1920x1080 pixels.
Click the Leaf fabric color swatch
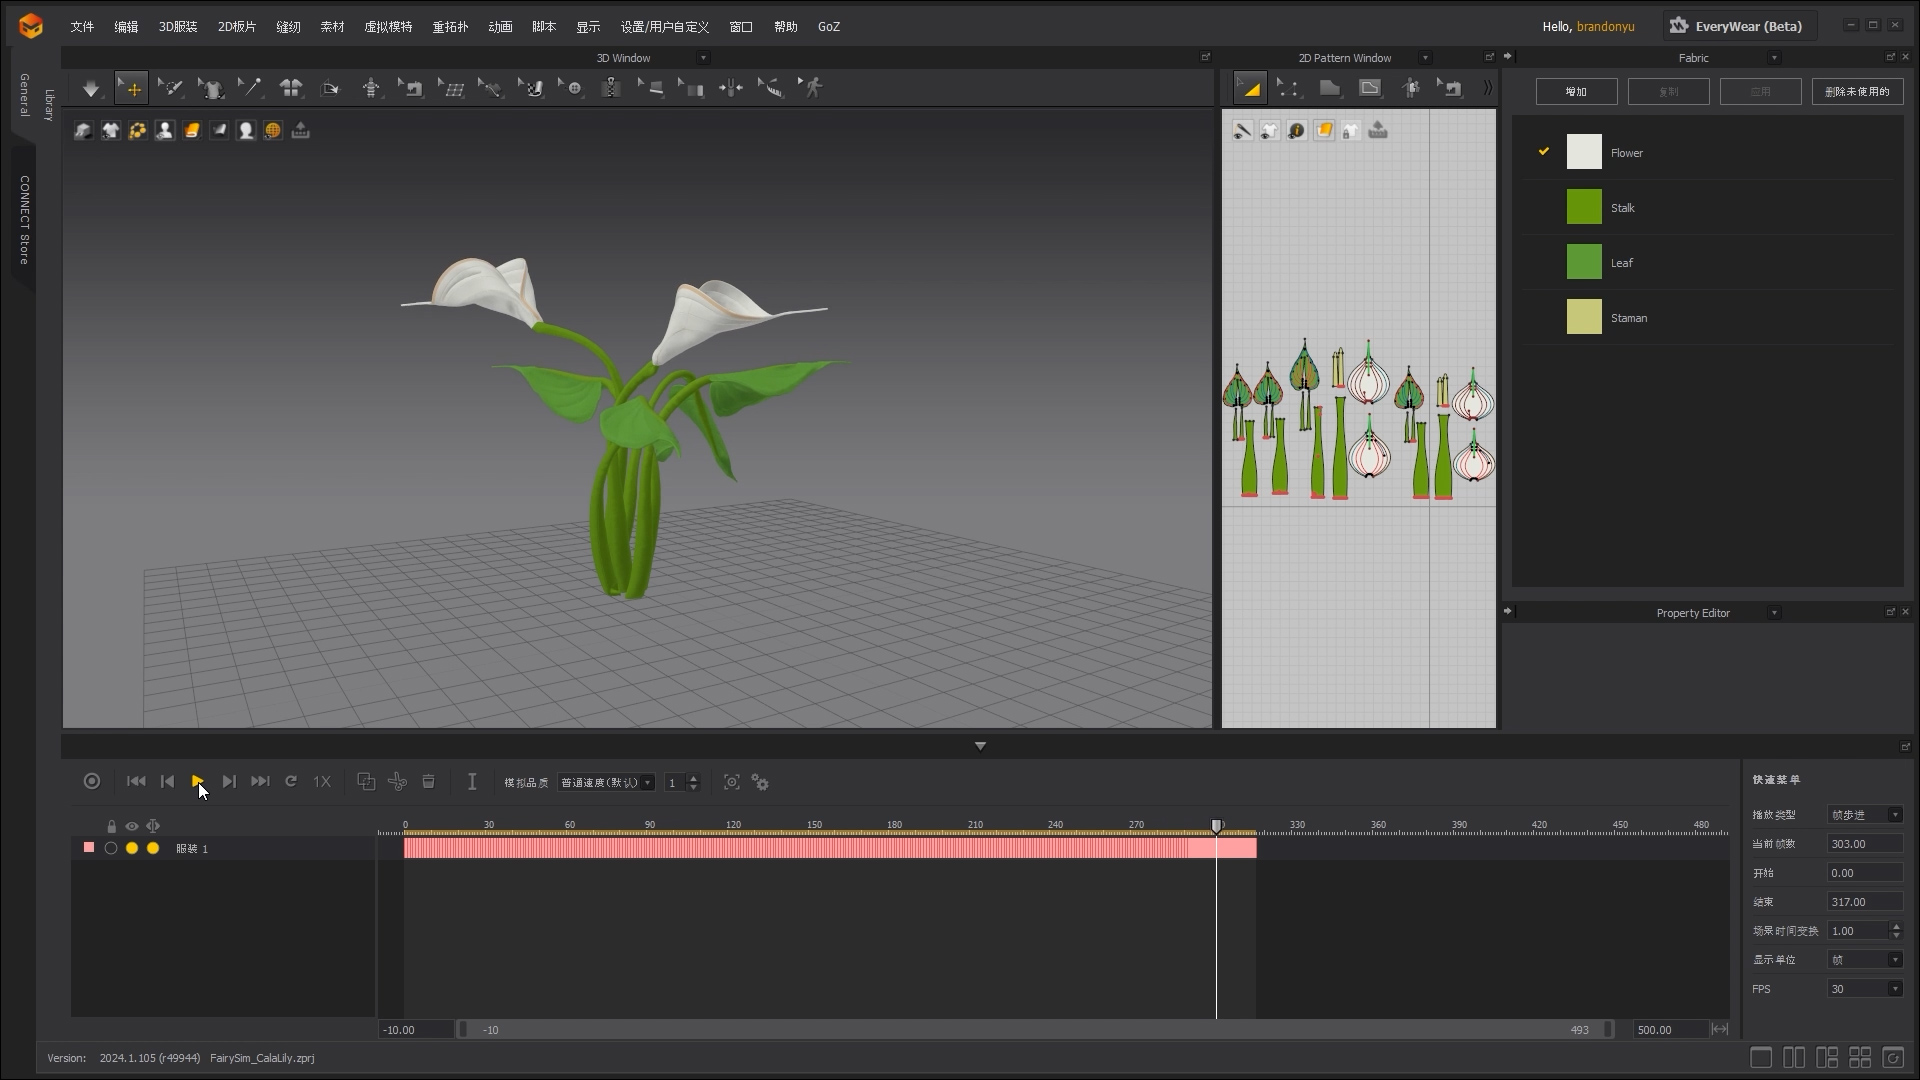(1584, 262)
